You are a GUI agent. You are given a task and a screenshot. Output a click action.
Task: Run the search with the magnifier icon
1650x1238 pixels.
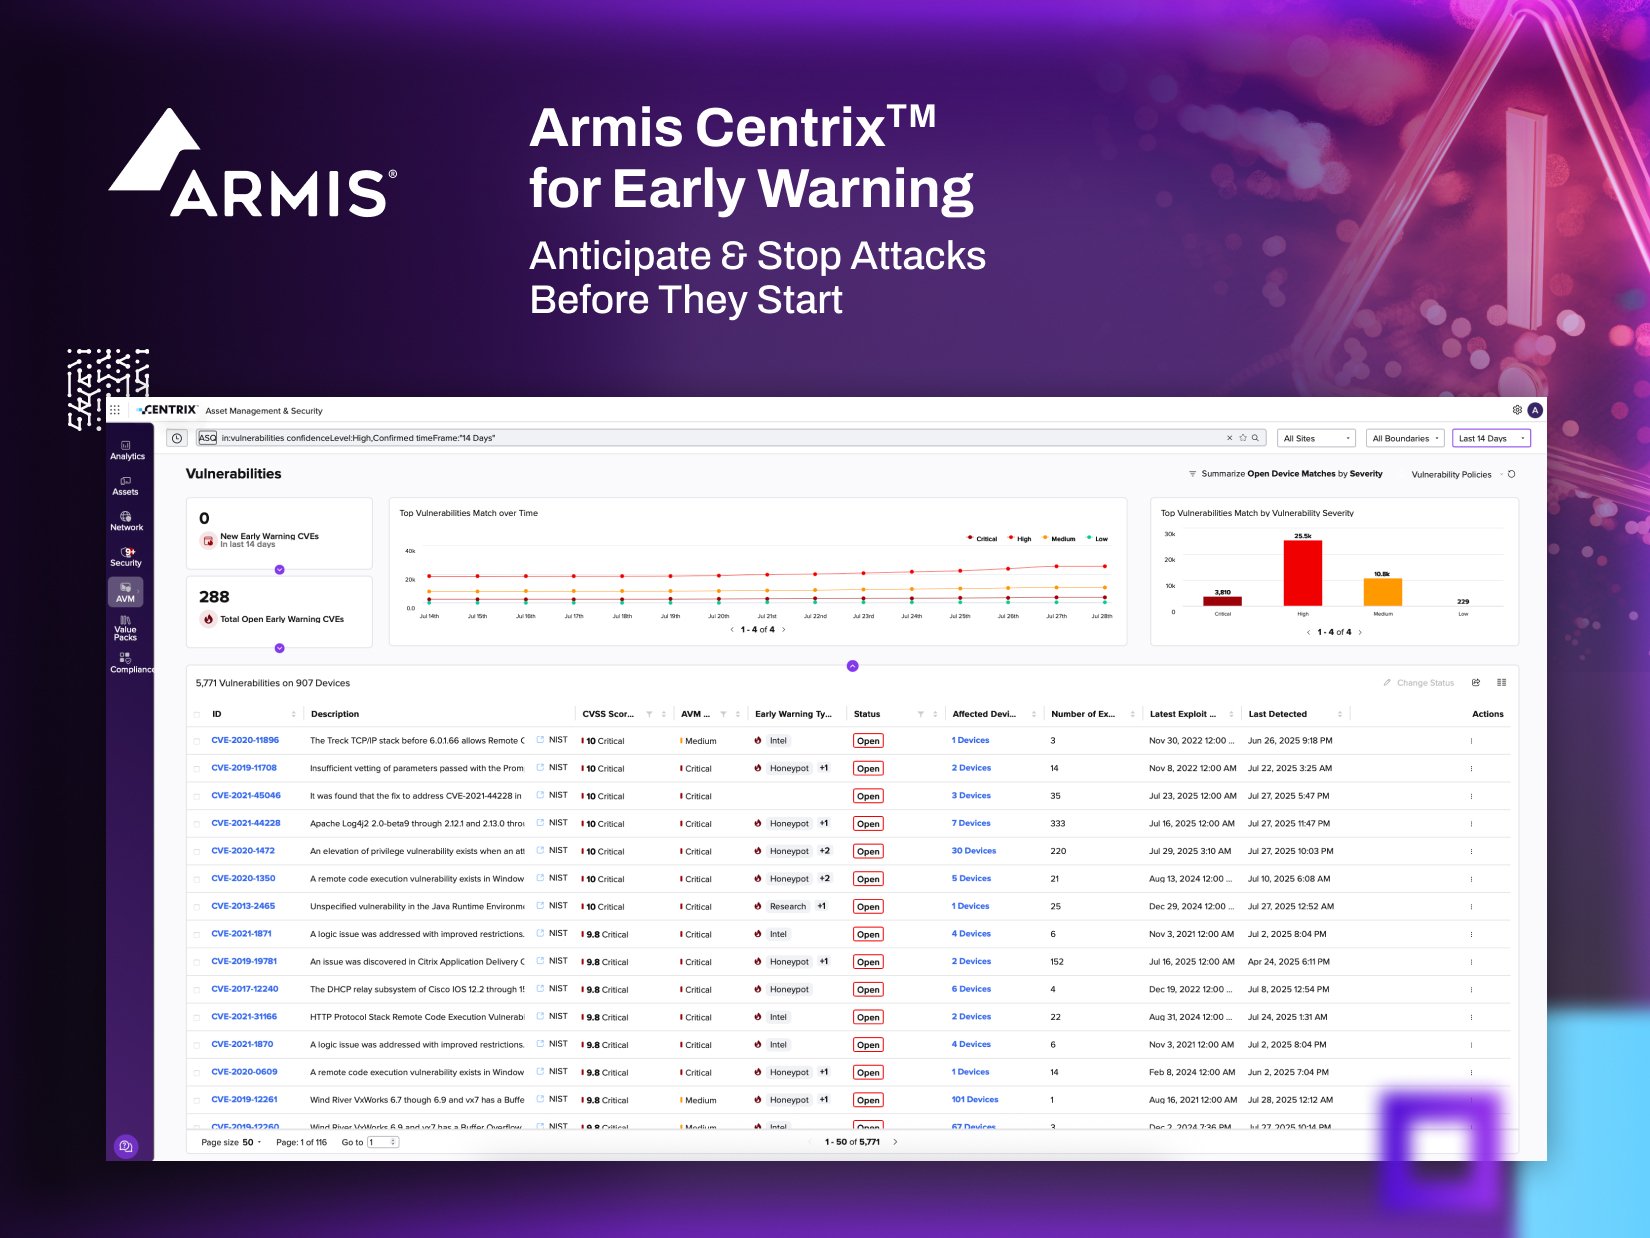tap(1256, 438)
